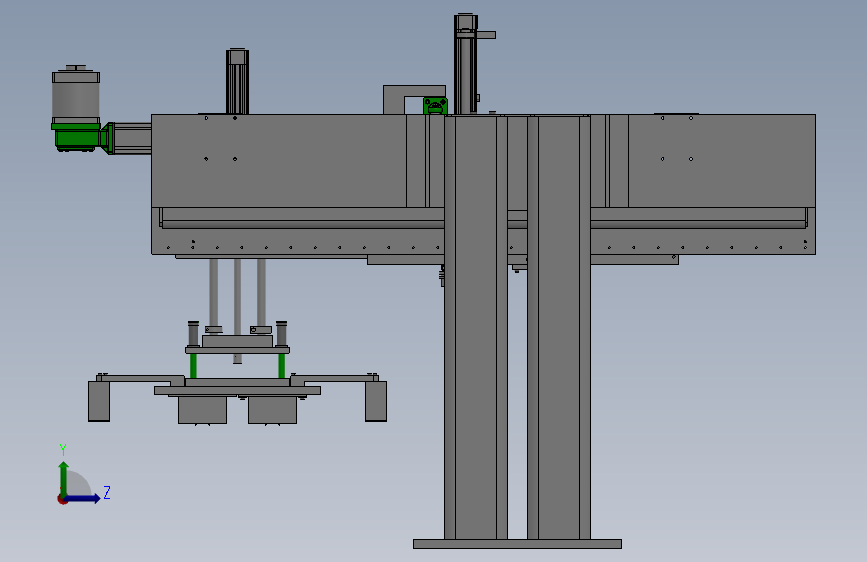867x562 pixels.
Task: Select the large horizontal beam left panel
Action: (279, 161)
